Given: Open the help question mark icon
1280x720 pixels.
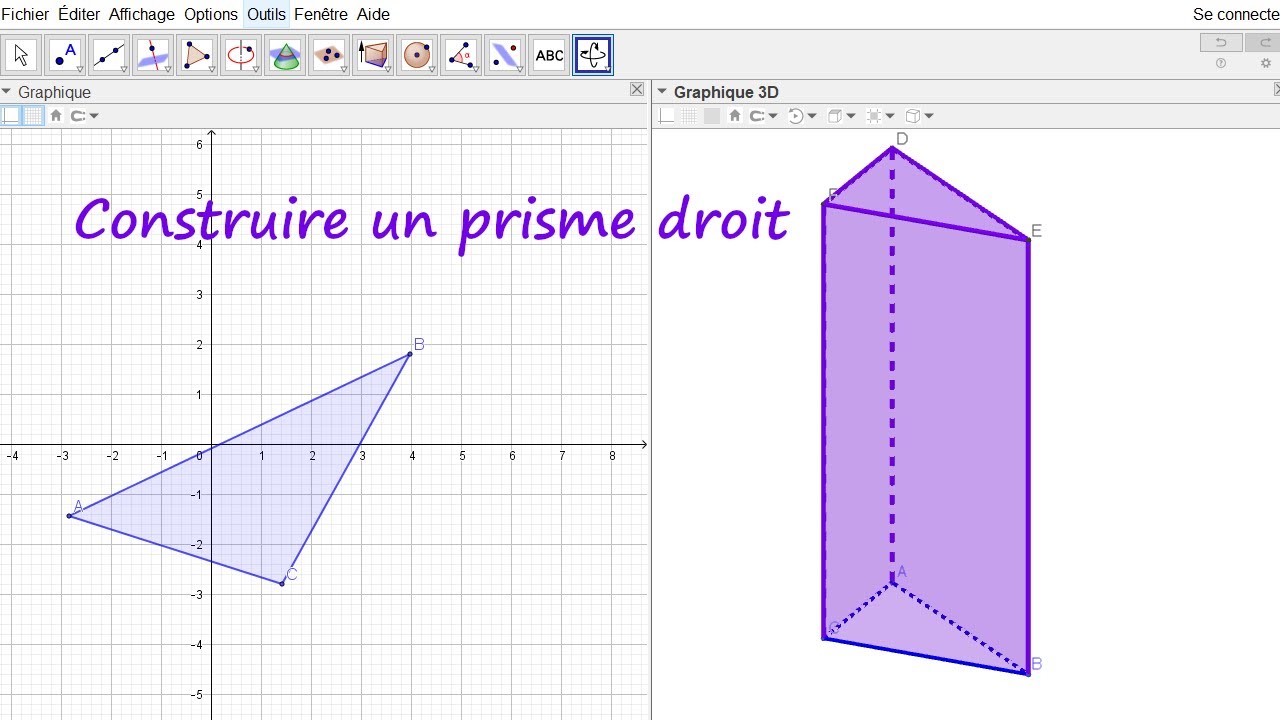Looking at the screenshot, I should click(1221, 63).
